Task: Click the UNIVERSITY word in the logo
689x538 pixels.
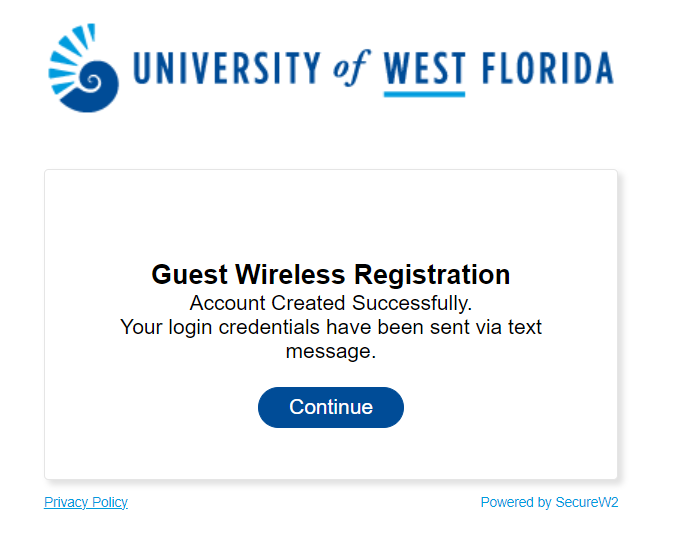Action: click(227, 68)
